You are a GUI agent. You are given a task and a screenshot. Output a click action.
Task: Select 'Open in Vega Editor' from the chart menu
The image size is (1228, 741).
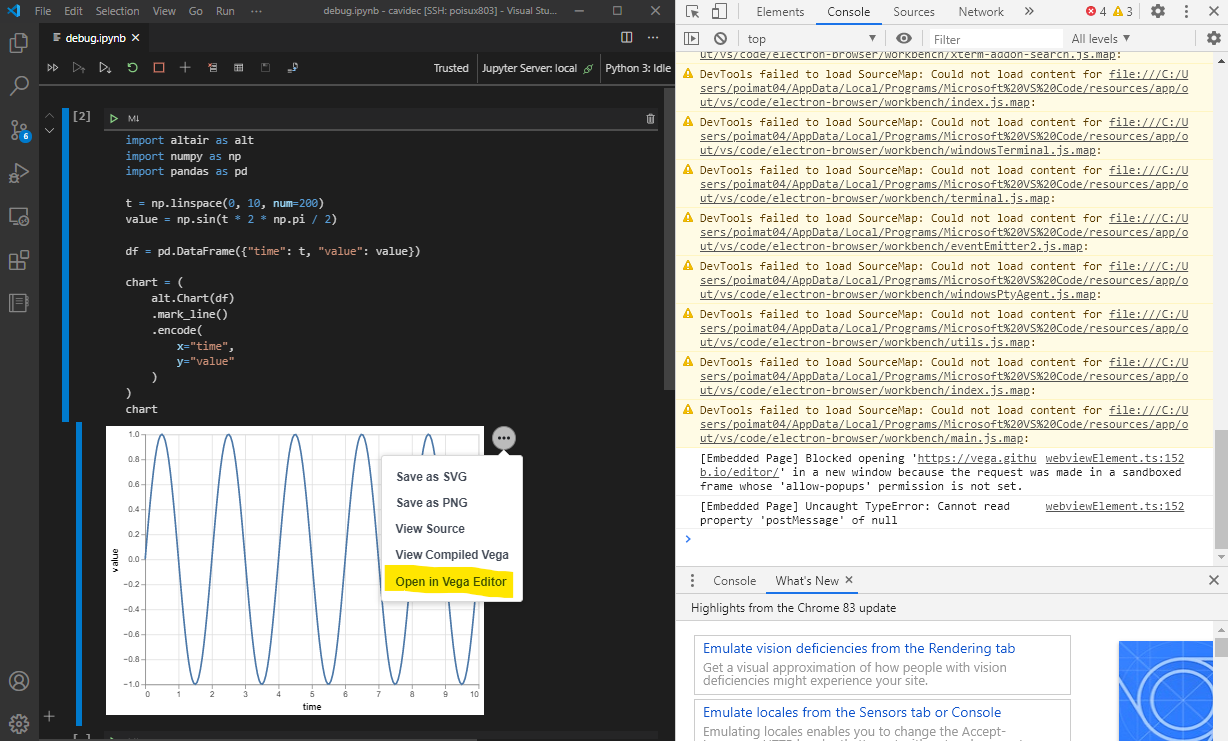(x=448, y=581)
